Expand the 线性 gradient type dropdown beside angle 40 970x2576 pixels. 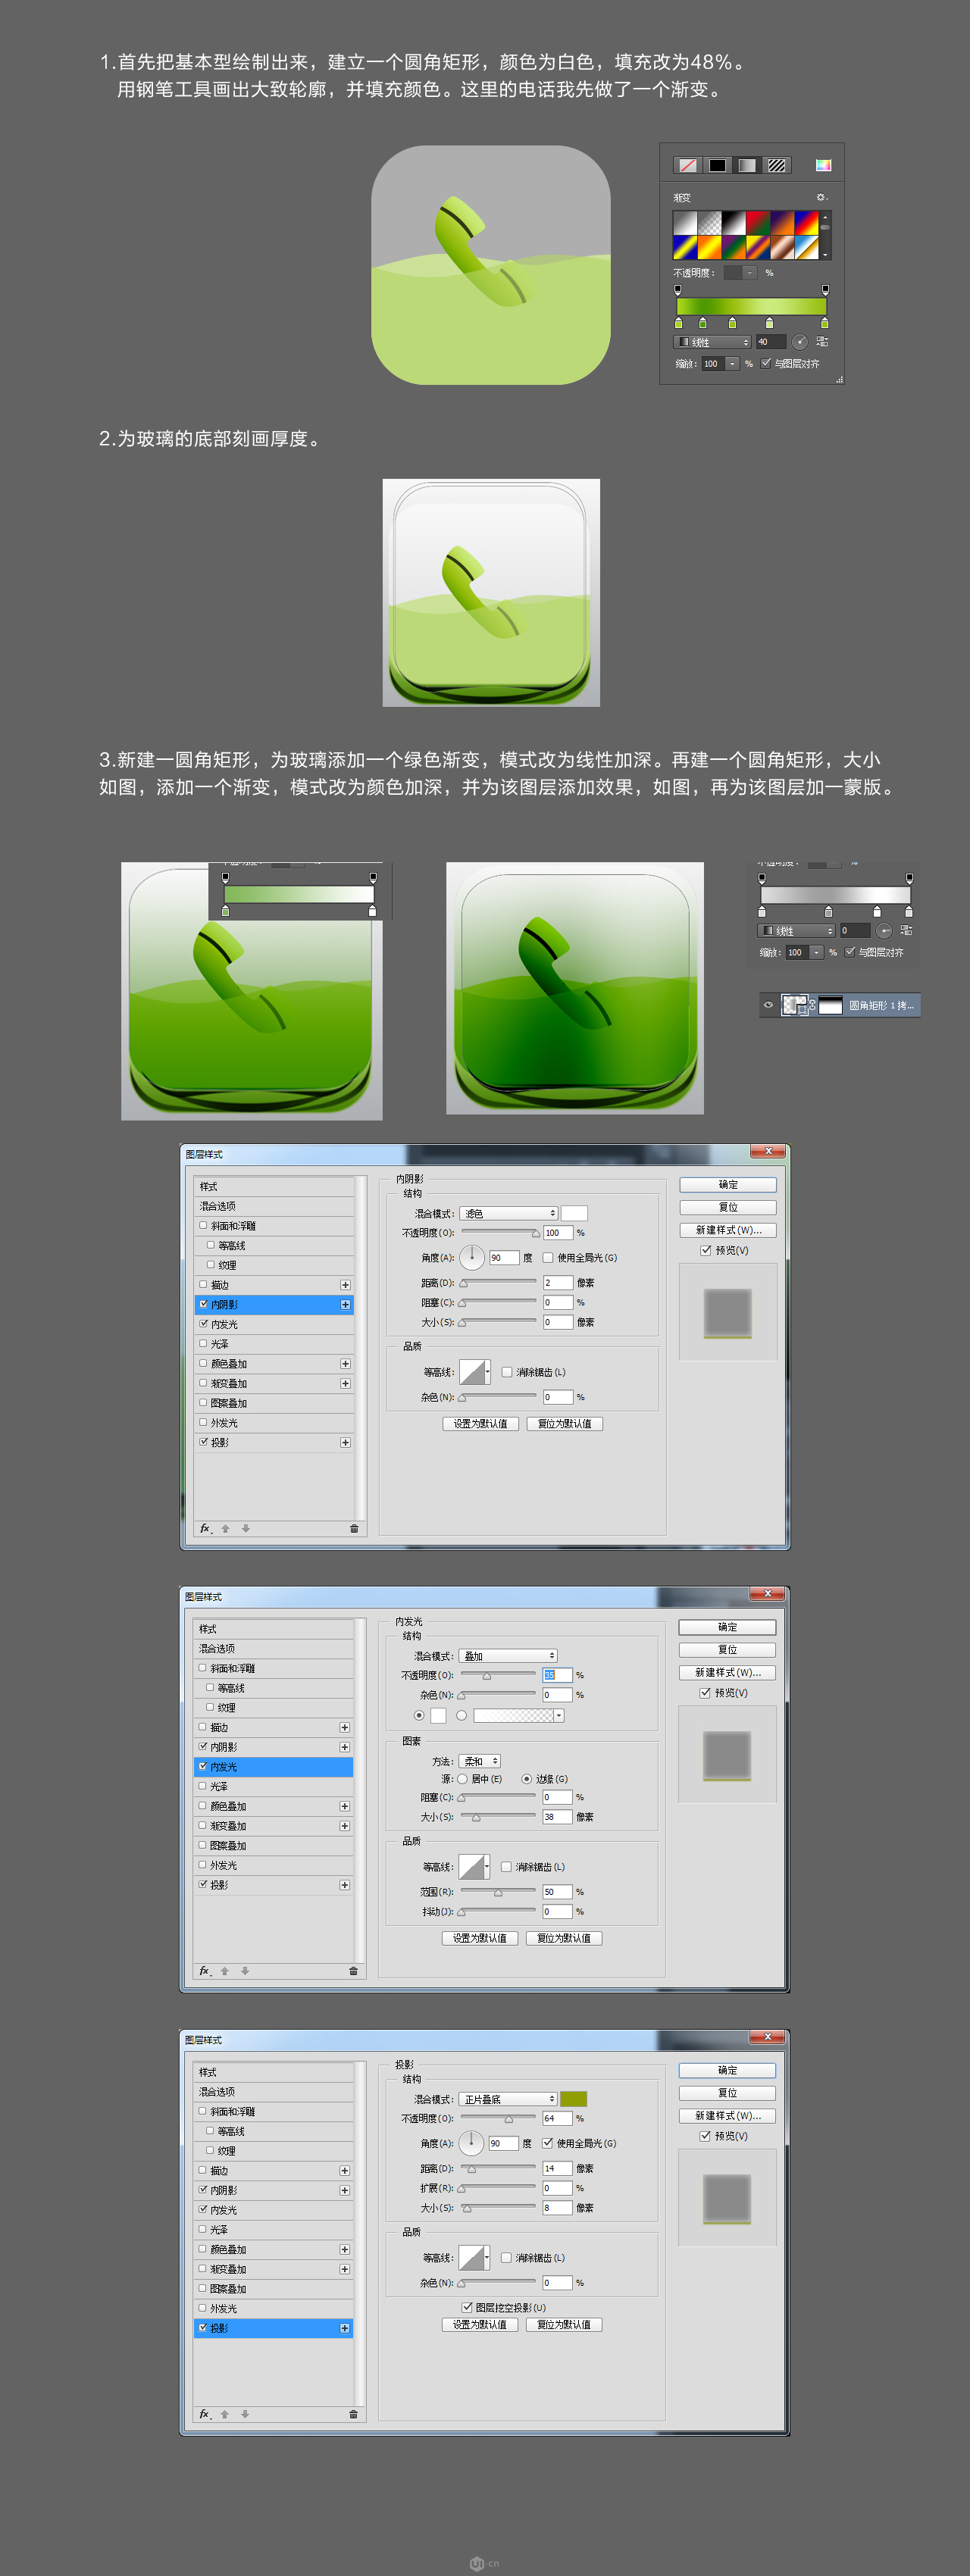click(714, 342)
